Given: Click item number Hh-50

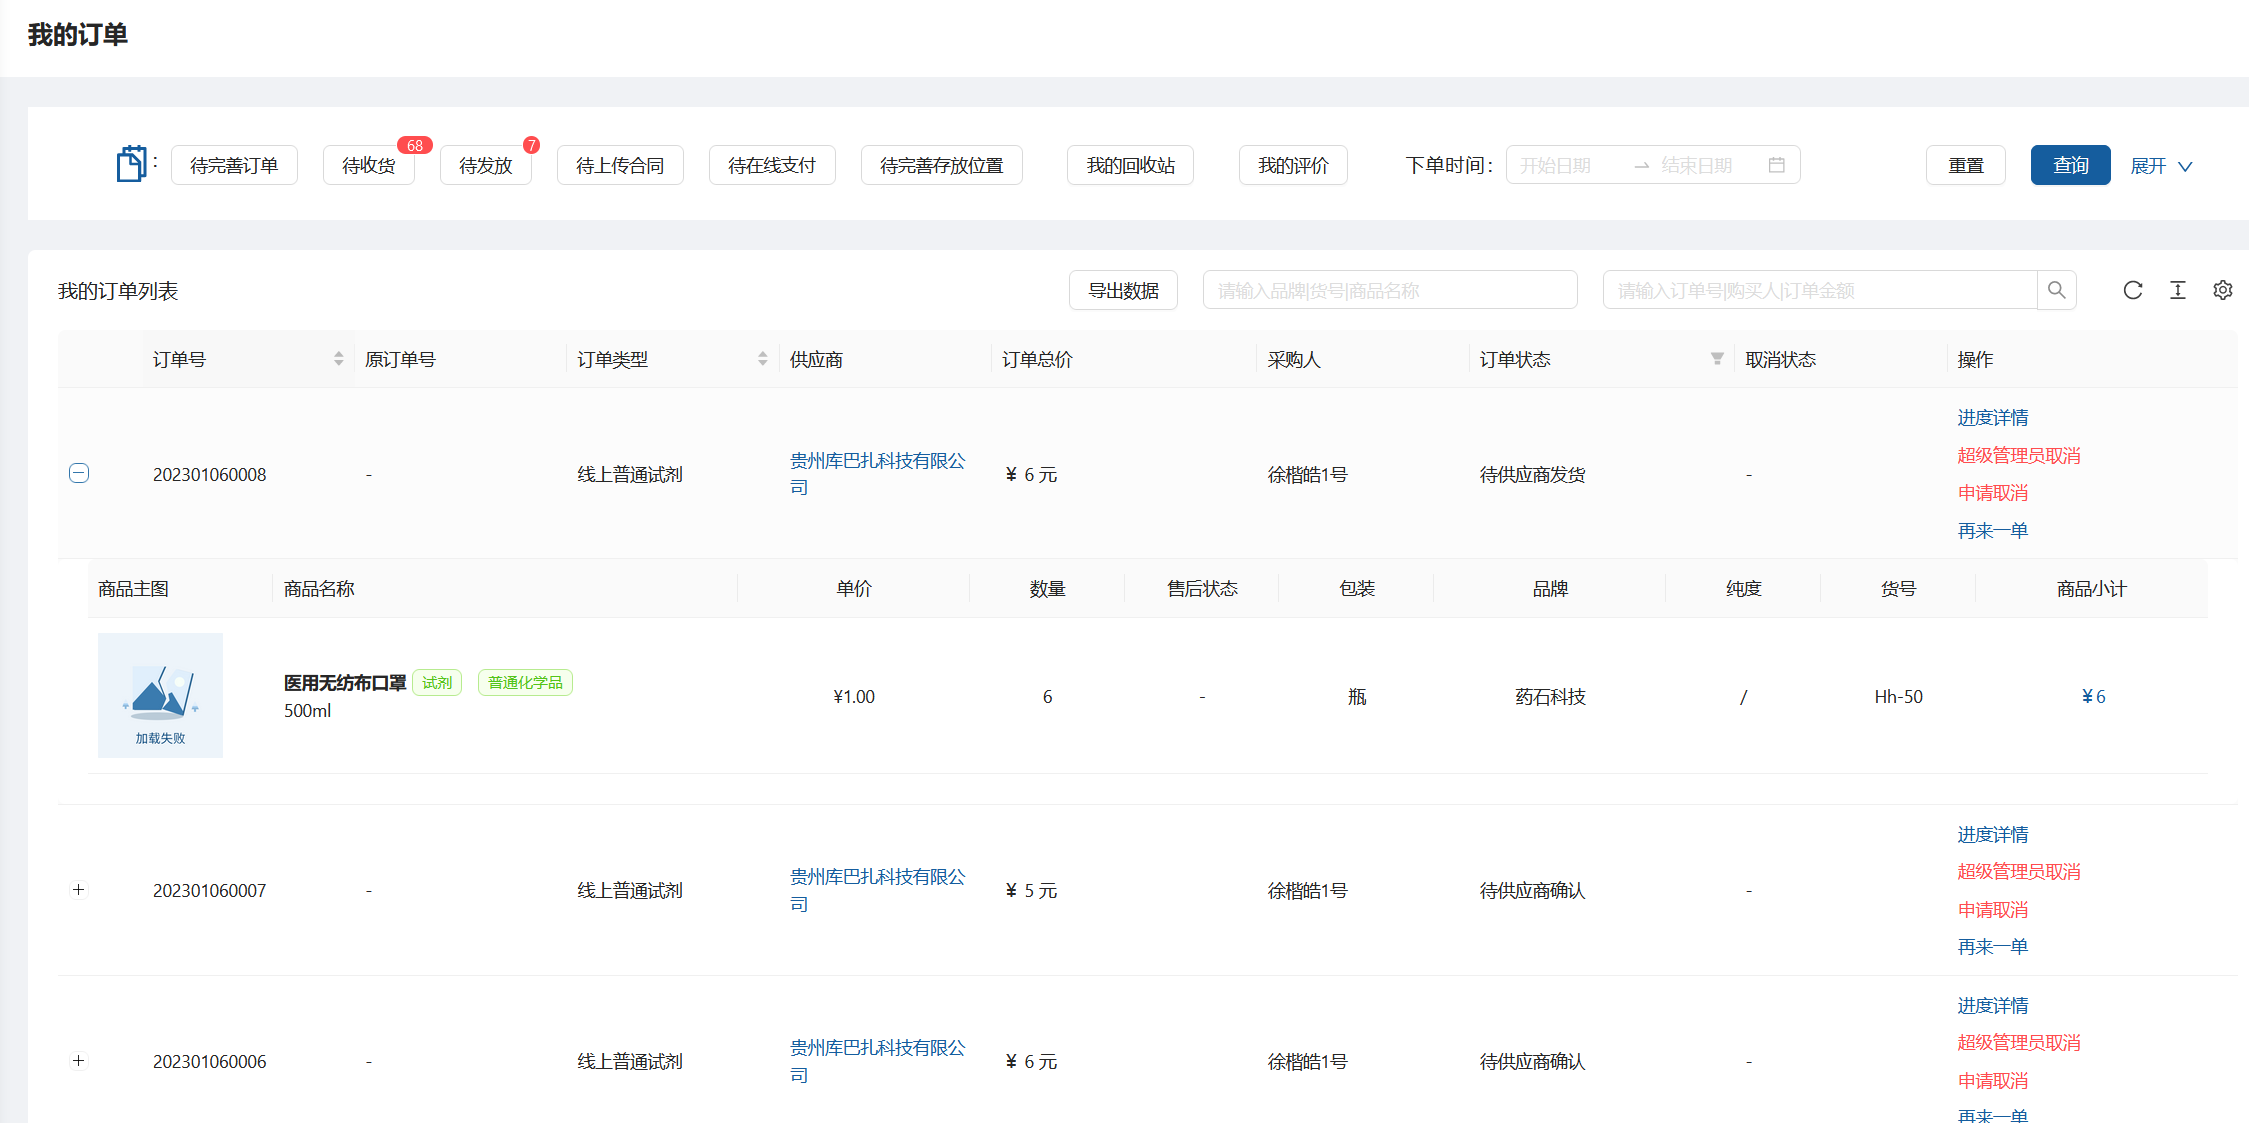Looking at the screenshot, I should point(1898,697).
